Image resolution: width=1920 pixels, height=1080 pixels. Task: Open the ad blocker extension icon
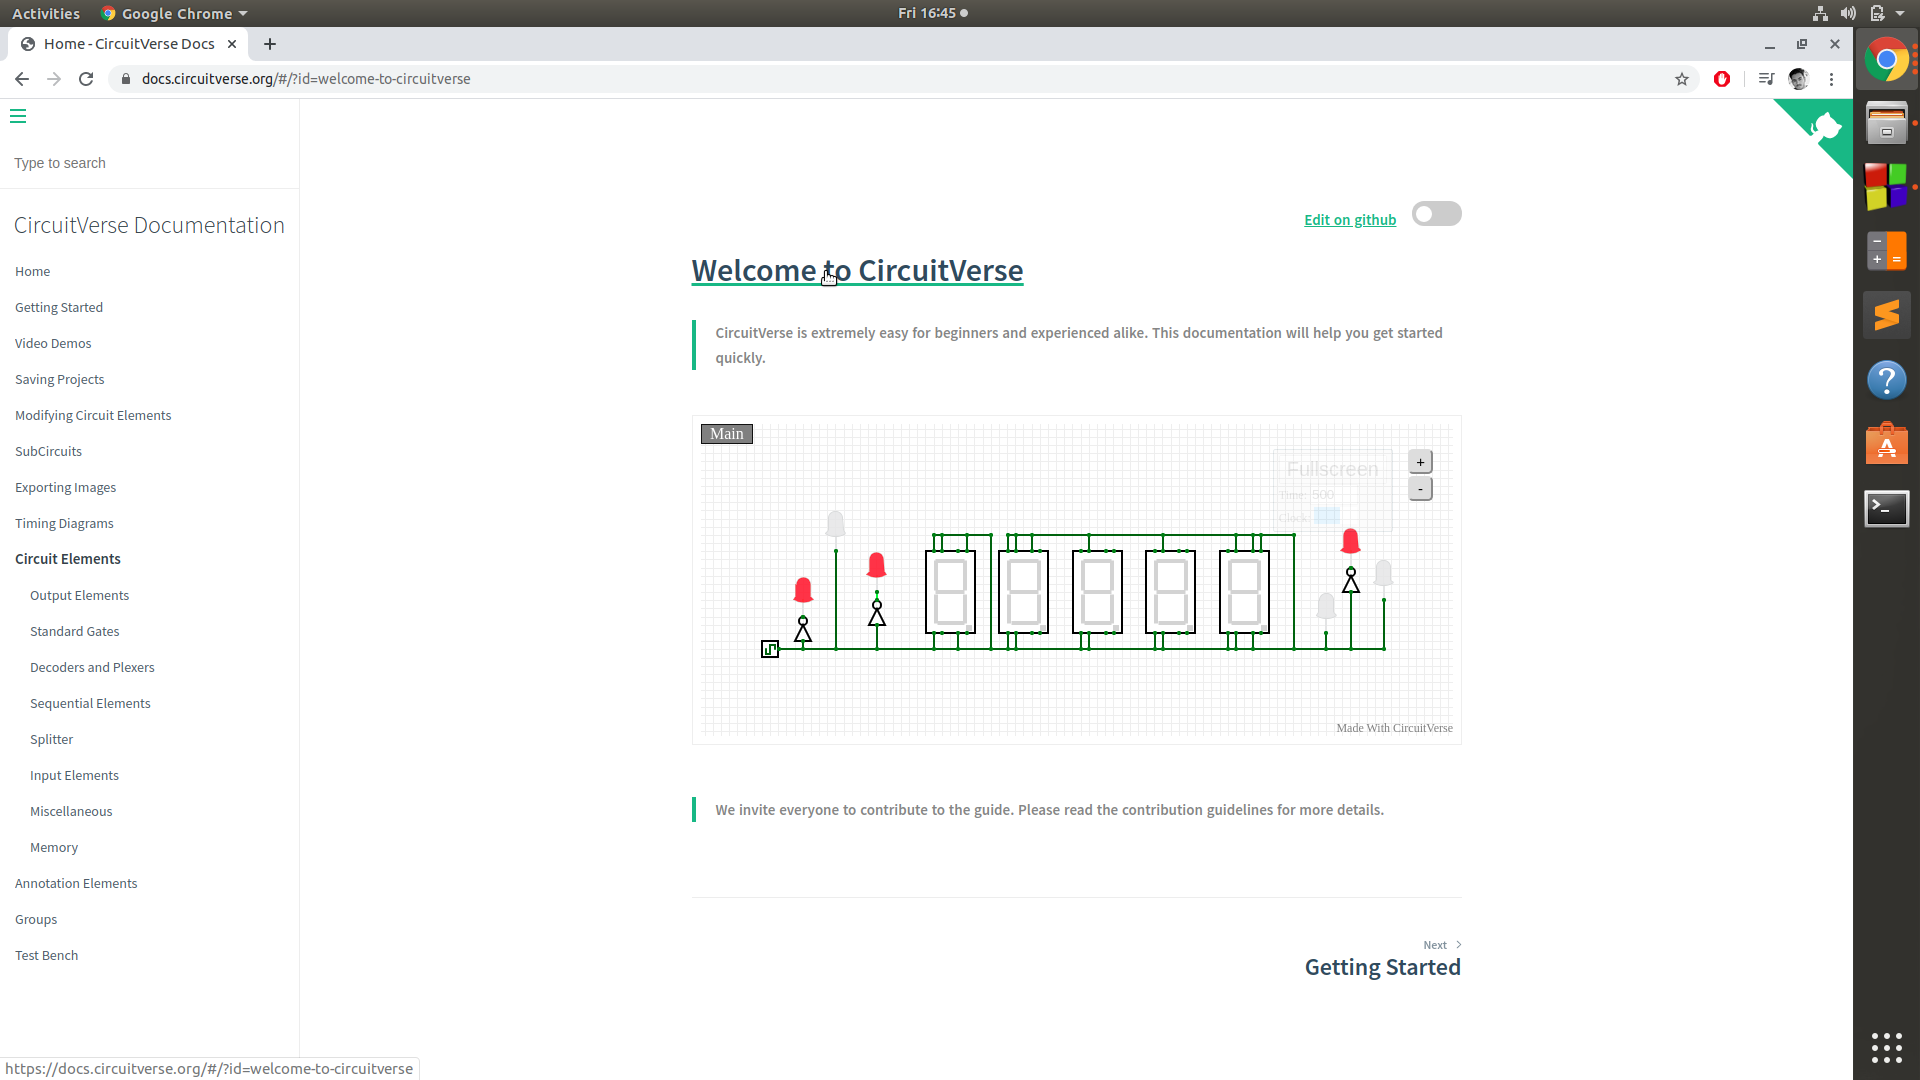coord(1722,79)
